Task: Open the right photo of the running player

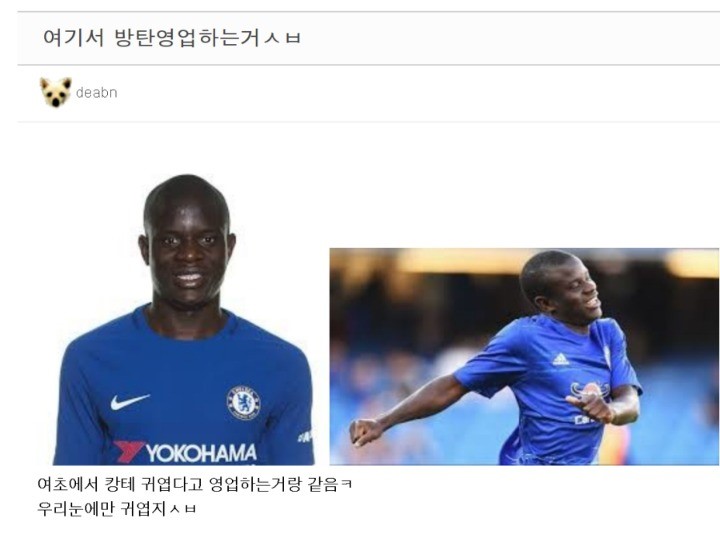Action: pyautogui.click(x=524, y=357)
